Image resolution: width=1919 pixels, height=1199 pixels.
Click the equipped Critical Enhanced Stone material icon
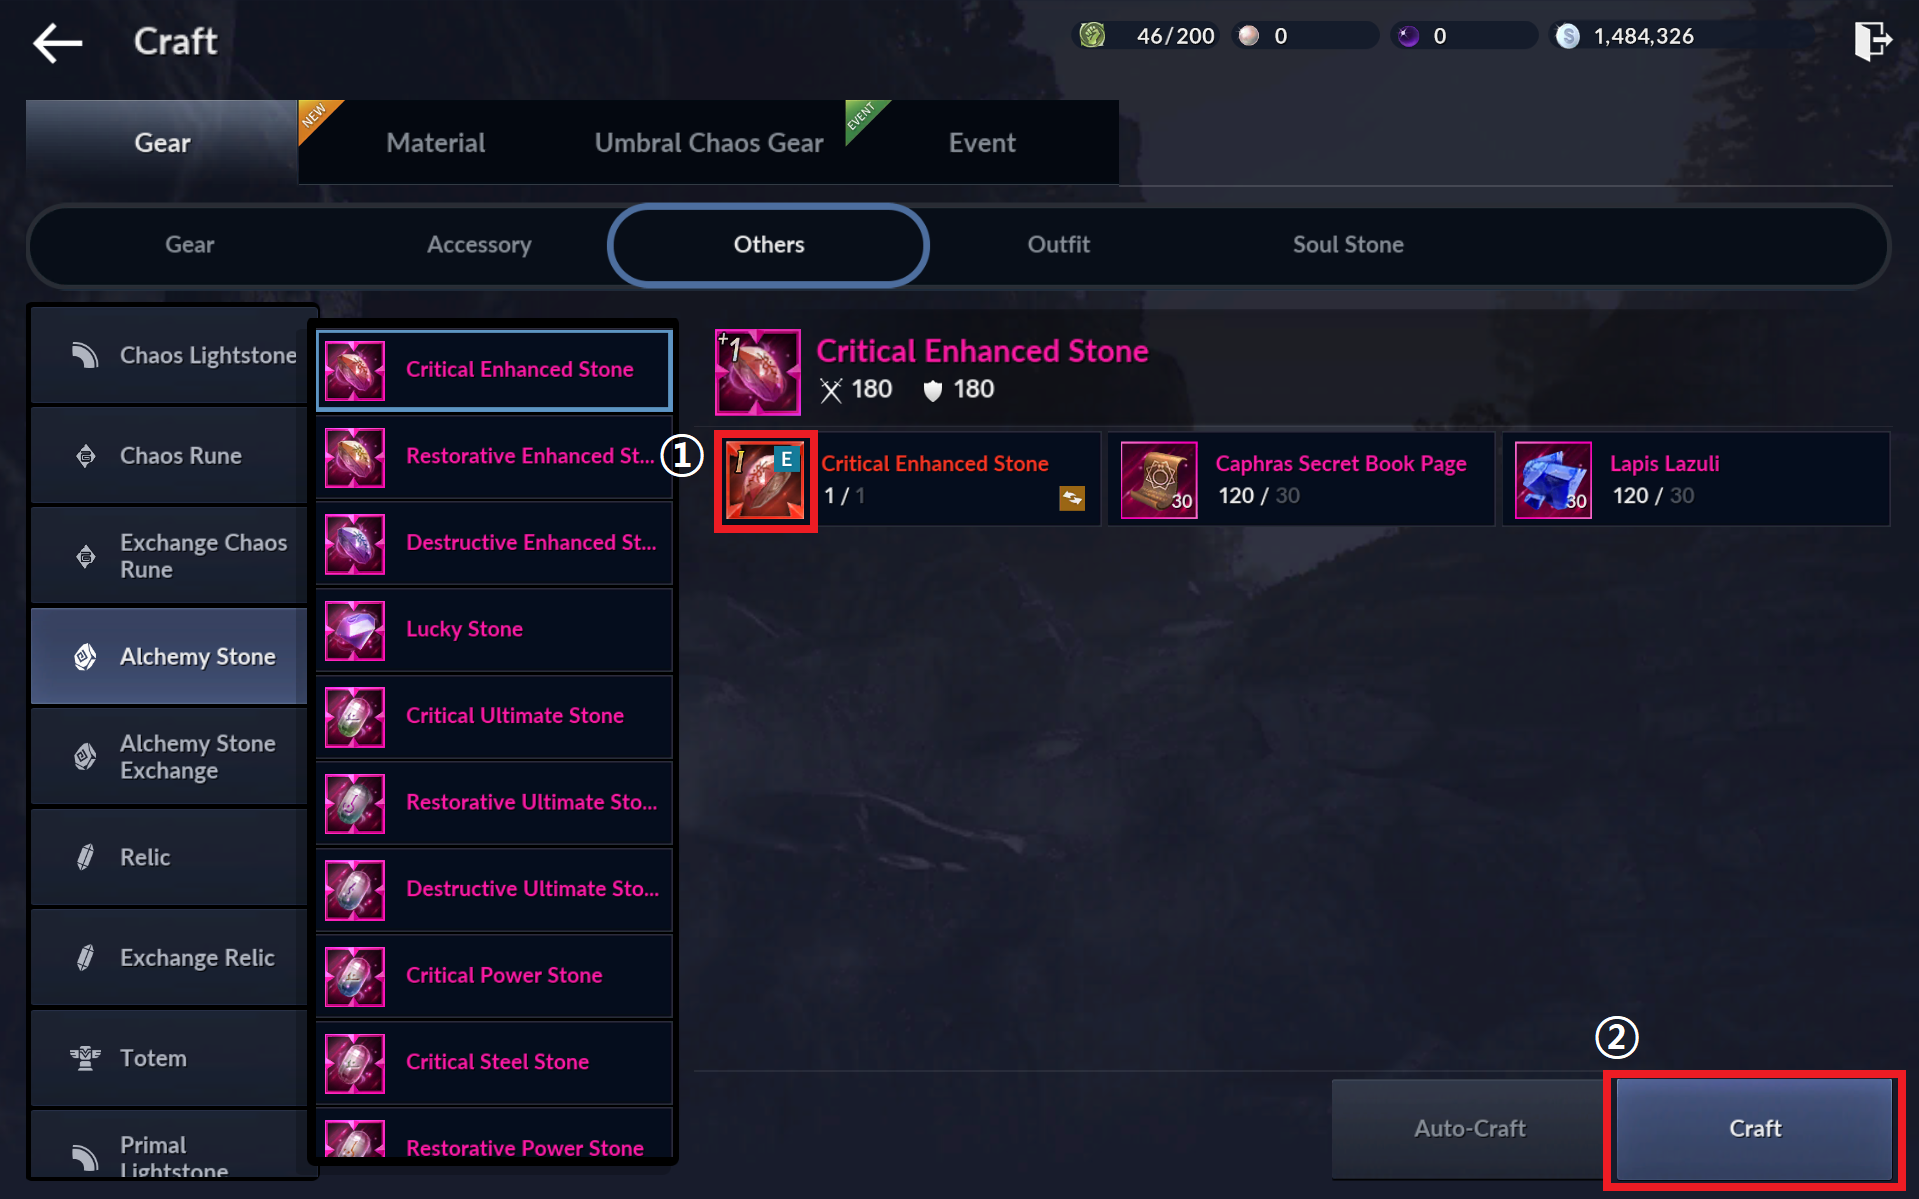pyautogui.click(x=765, y=481)
